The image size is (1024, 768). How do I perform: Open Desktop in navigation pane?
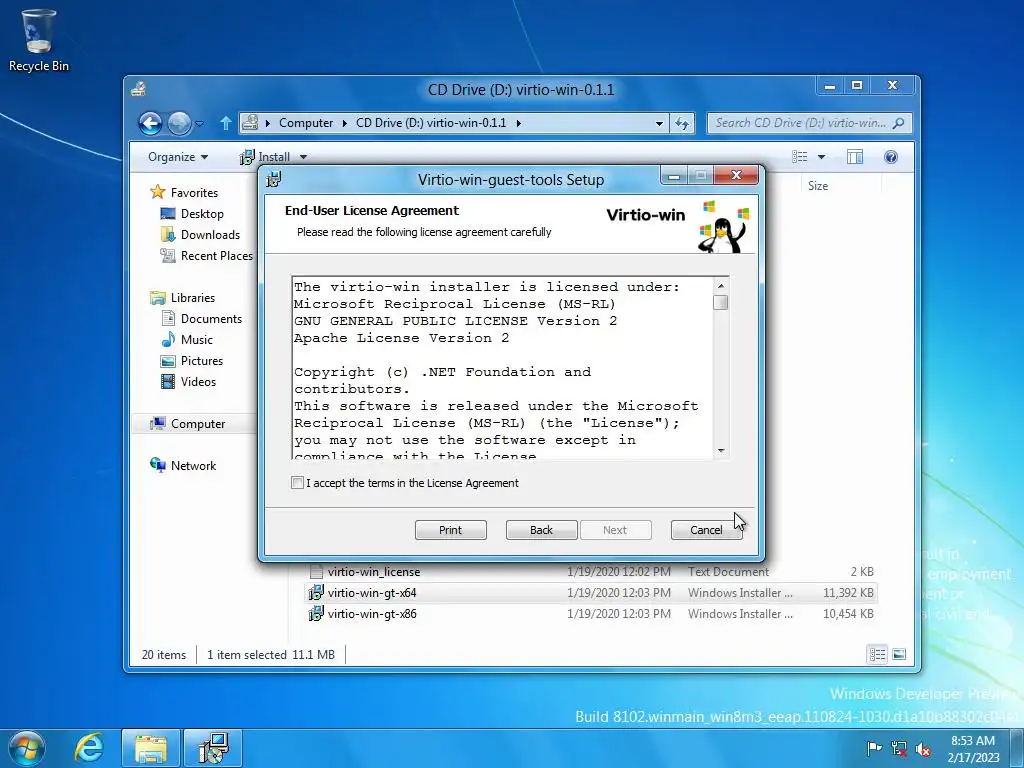coord(202,214)
